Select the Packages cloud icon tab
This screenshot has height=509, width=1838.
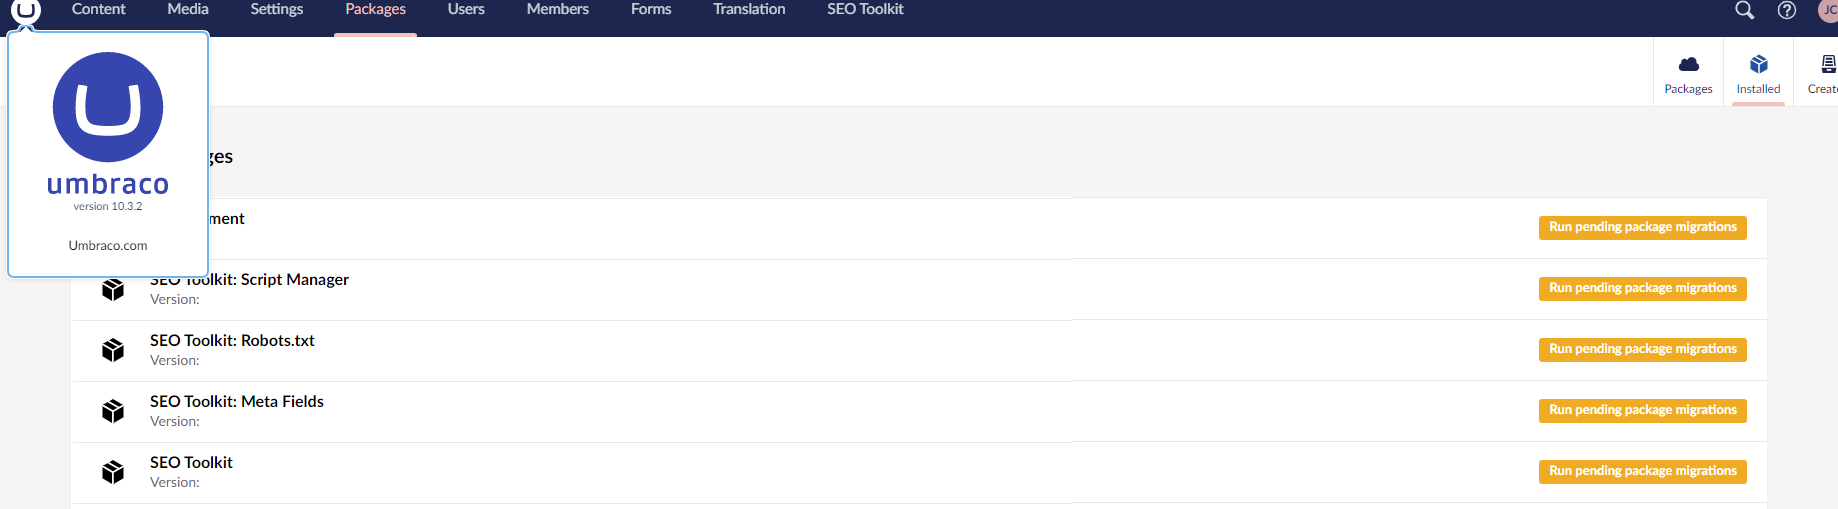(x=1688, y=74)
